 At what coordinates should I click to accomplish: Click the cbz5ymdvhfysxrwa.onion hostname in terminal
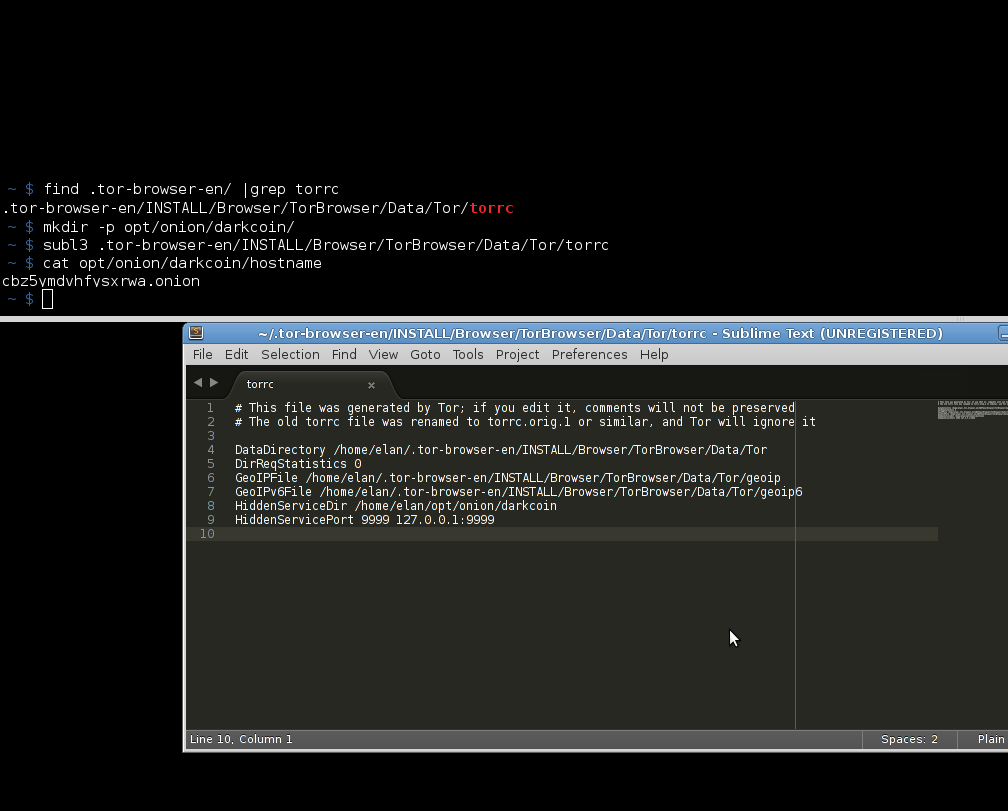tap(101, 281)
